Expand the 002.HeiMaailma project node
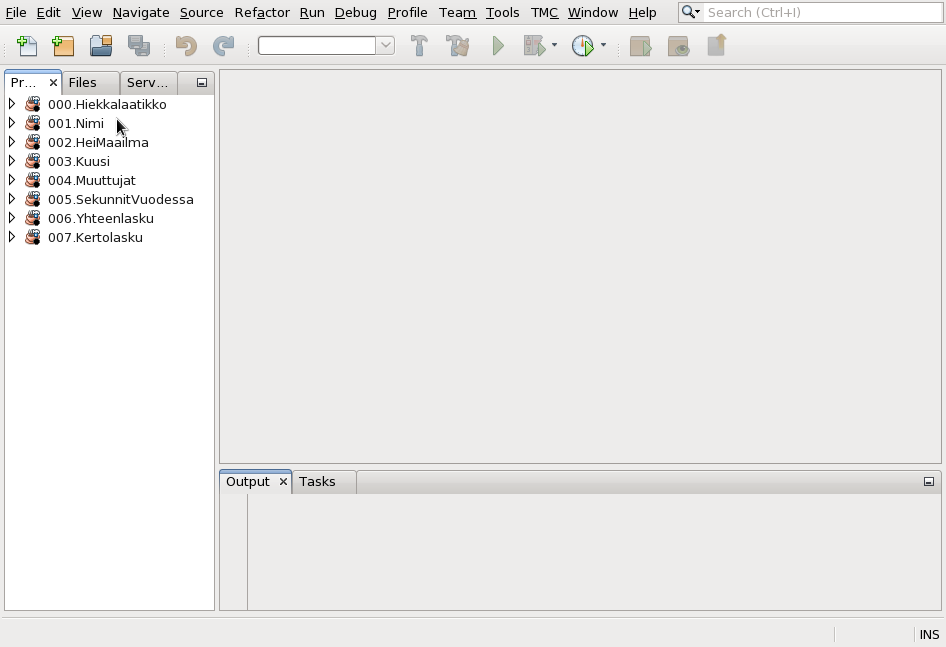Image resolution: width=946 pixels, height=647 pixels. (x=12, y=142)
